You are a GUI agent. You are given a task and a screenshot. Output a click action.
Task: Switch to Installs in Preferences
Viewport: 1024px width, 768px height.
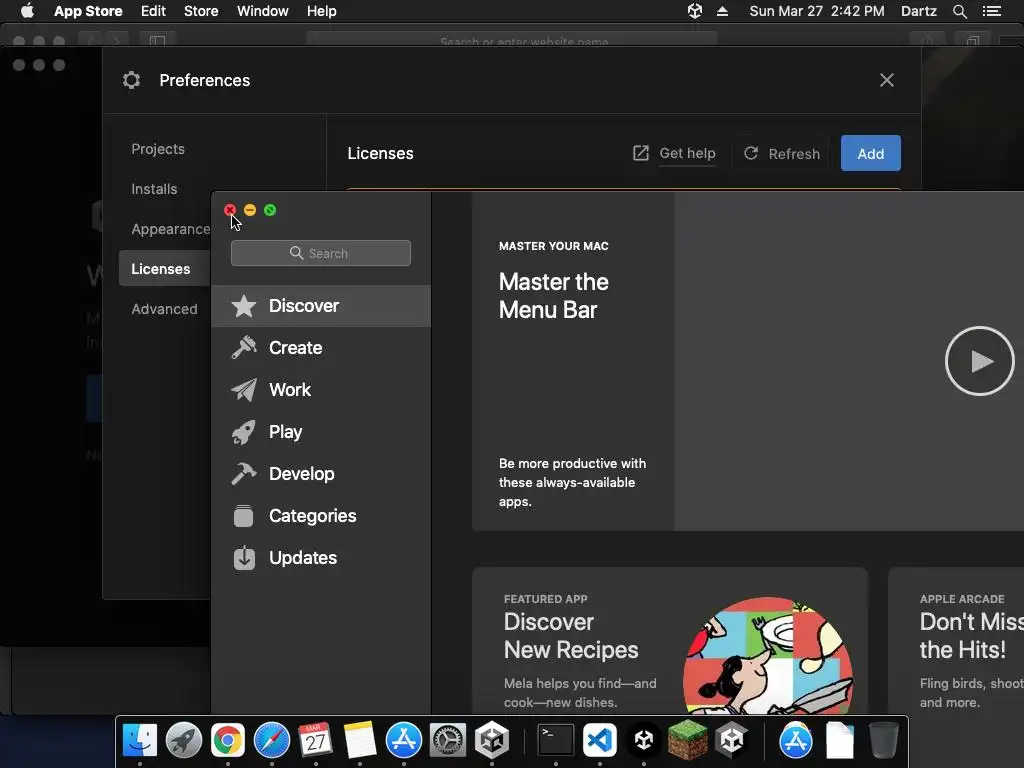point(154,189)
